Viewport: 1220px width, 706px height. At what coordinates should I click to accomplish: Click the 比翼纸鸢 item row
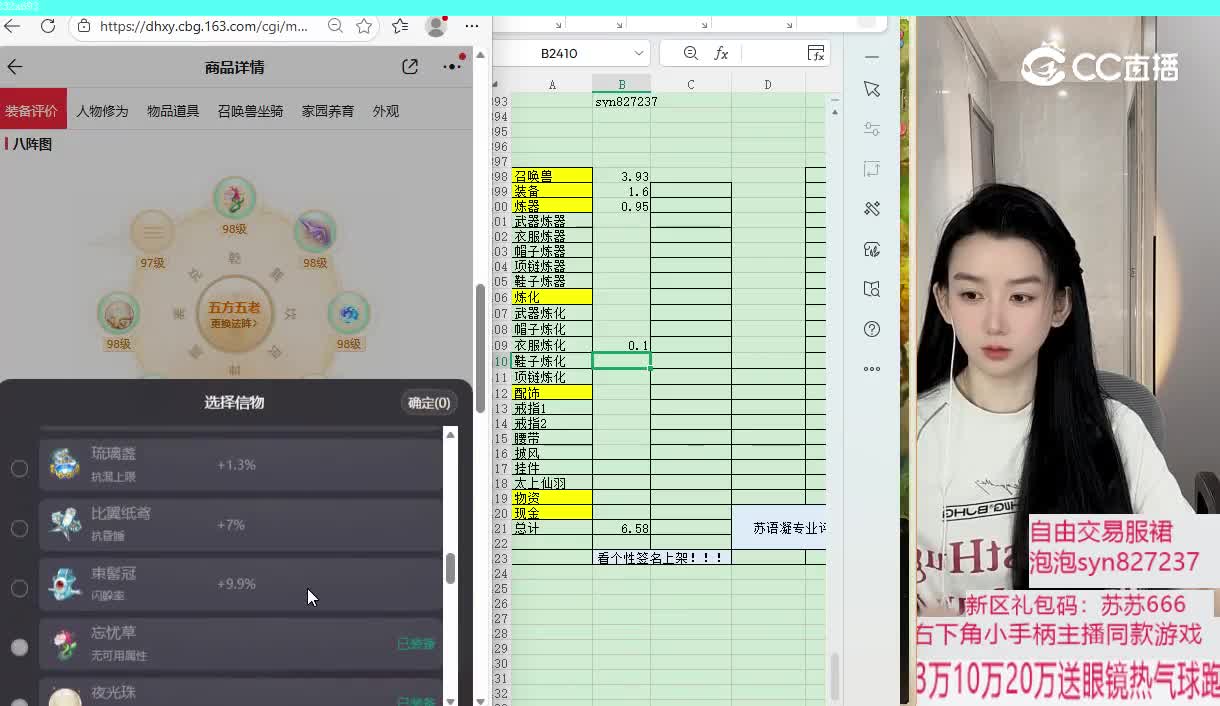240,525
